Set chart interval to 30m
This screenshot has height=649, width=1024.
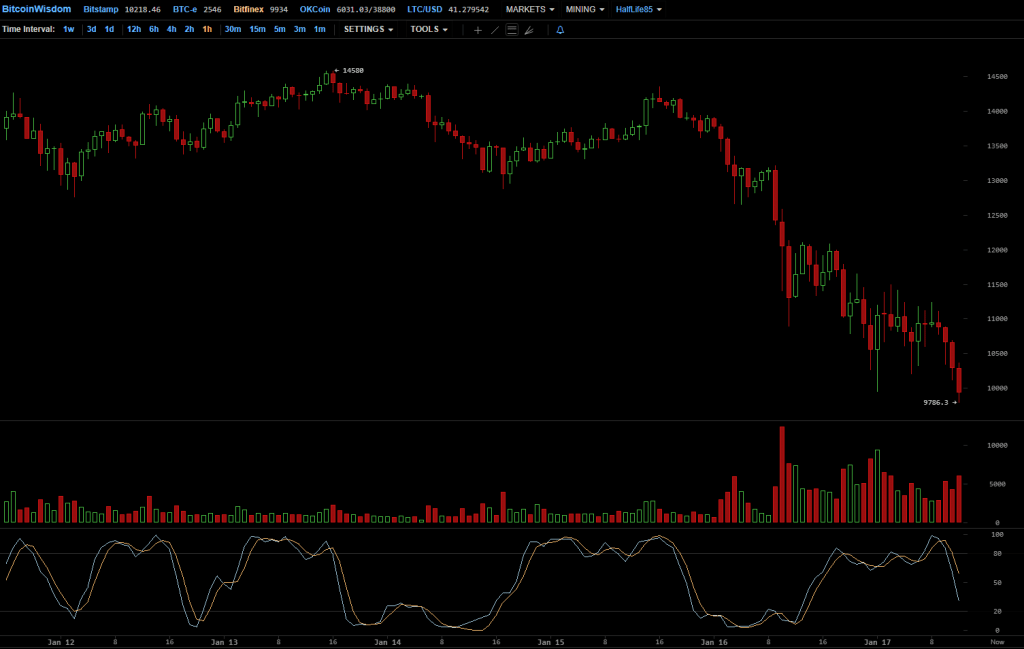(x=232, y=29)
